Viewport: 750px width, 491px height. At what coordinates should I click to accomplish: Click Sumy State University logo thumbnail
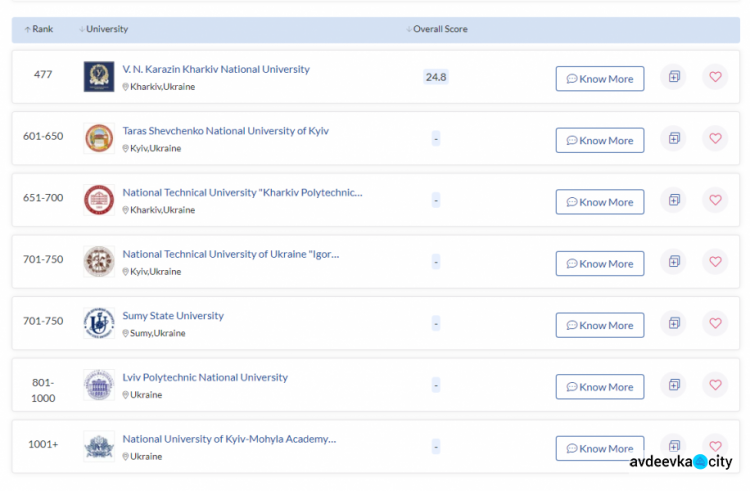tap(99, 323)
